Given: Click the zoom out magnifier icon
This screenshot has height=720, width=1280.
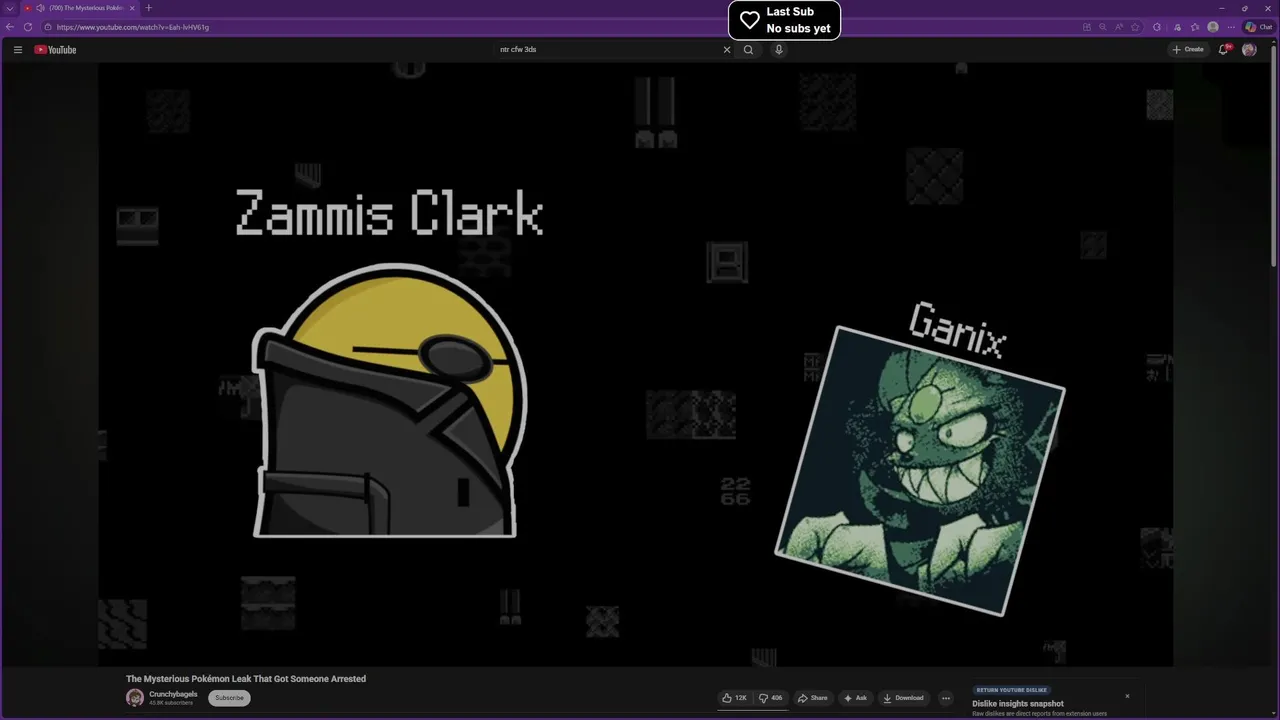Looking at the screenshot, I should (1103, 27).
